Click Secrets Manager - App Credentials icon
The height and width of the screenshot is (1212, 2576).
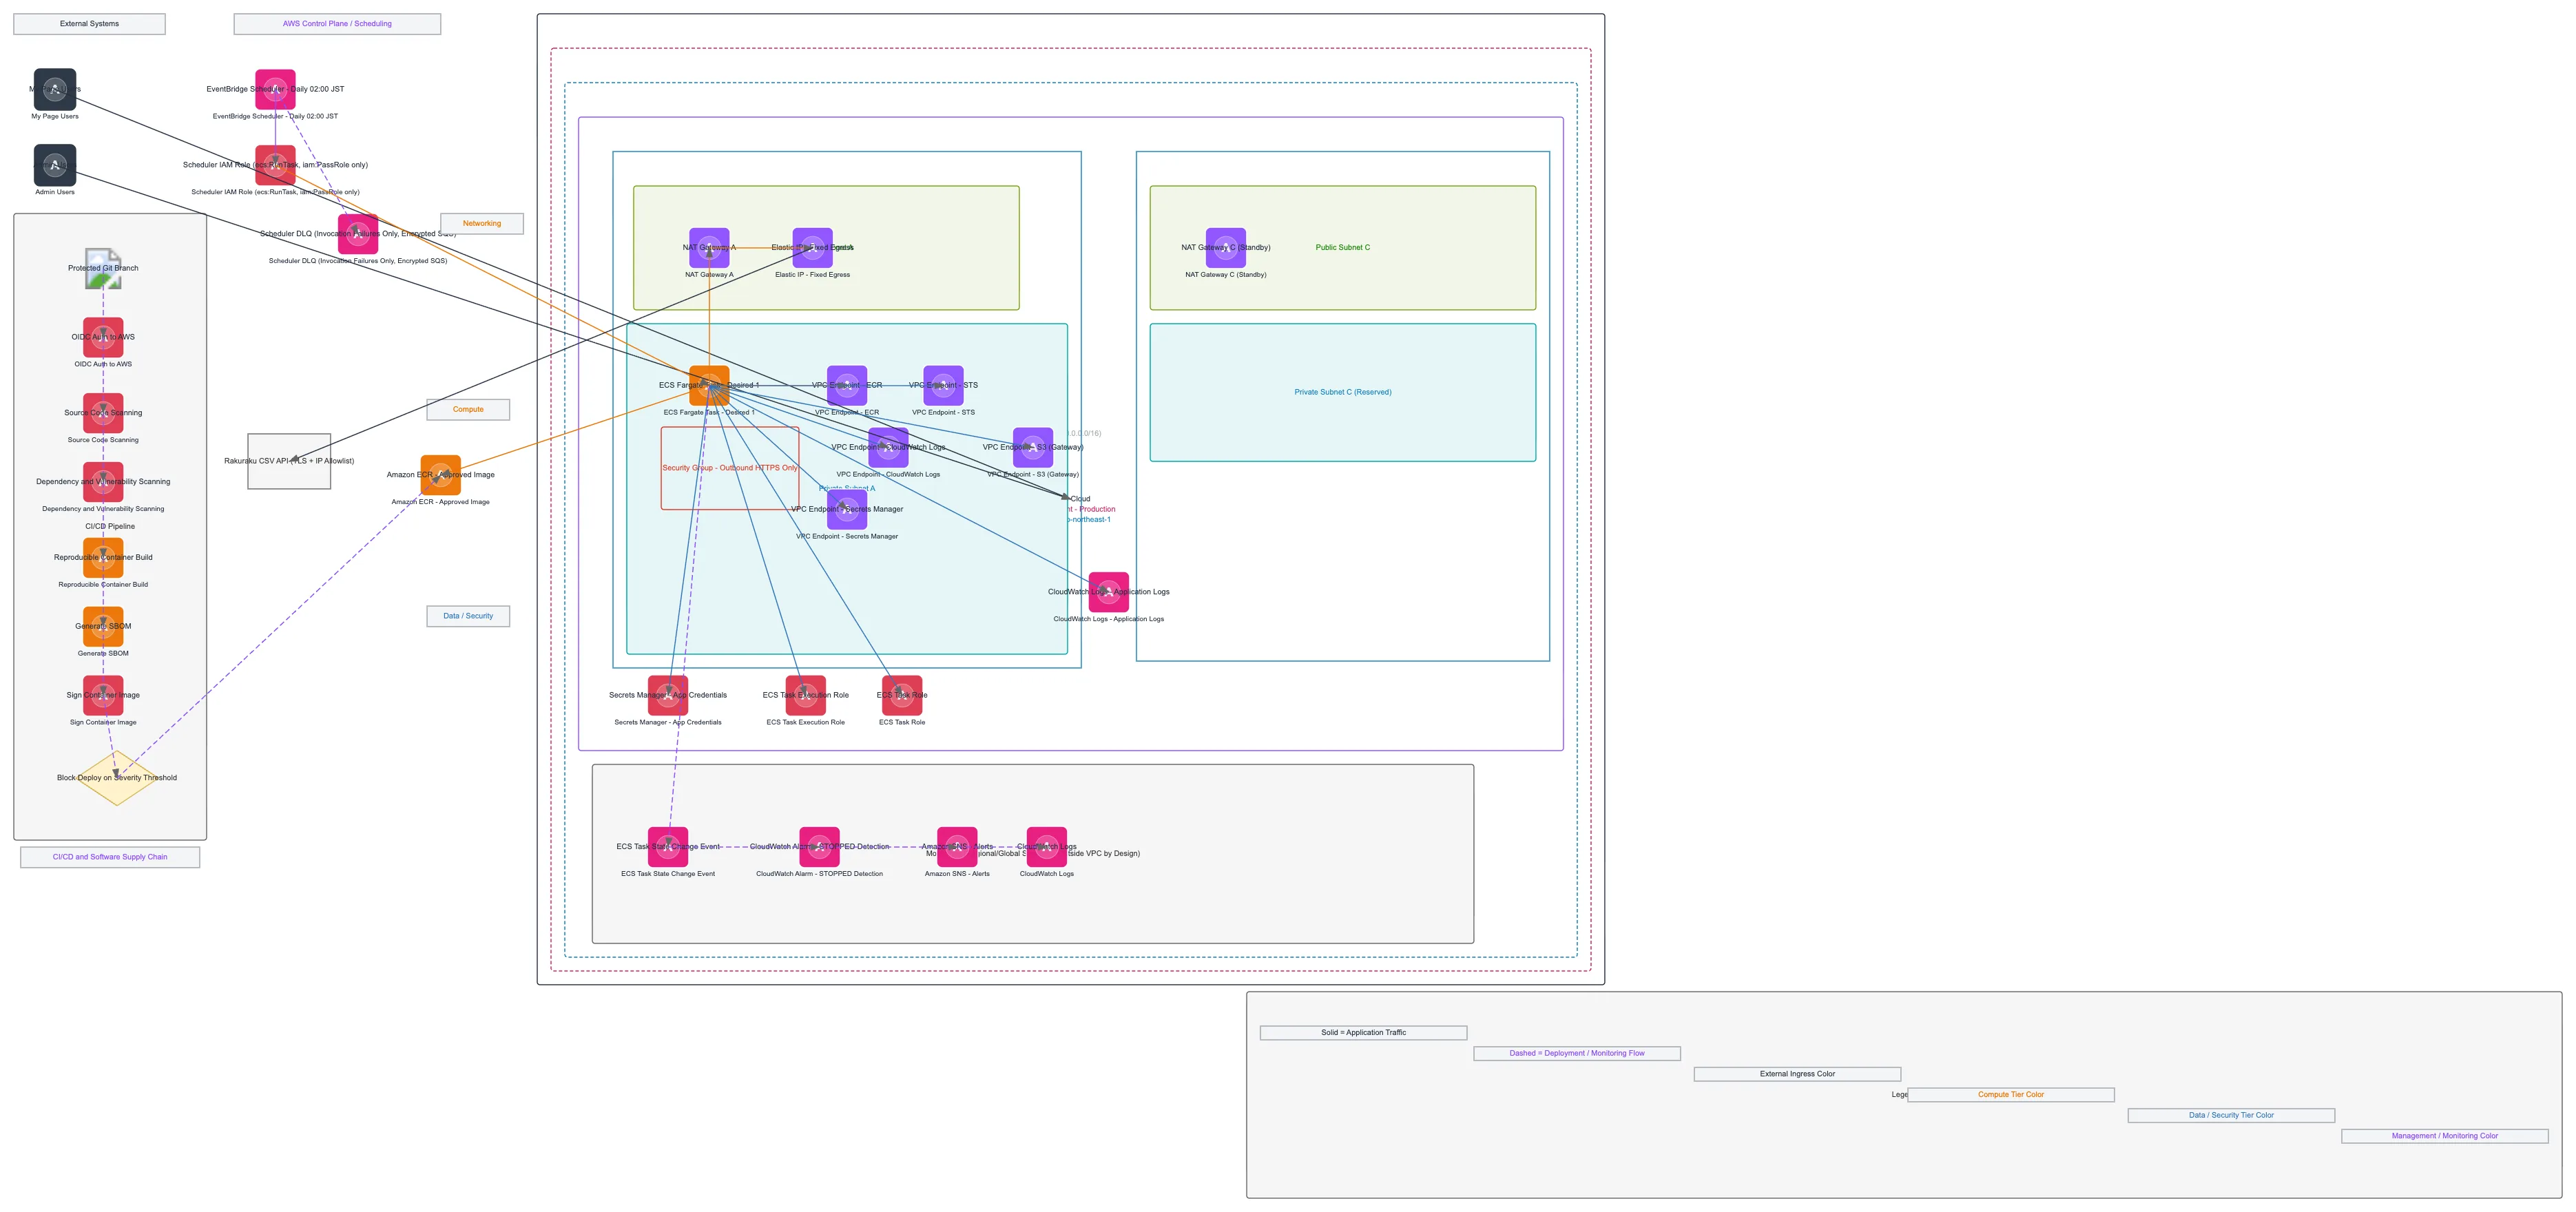tap(668, 695)
